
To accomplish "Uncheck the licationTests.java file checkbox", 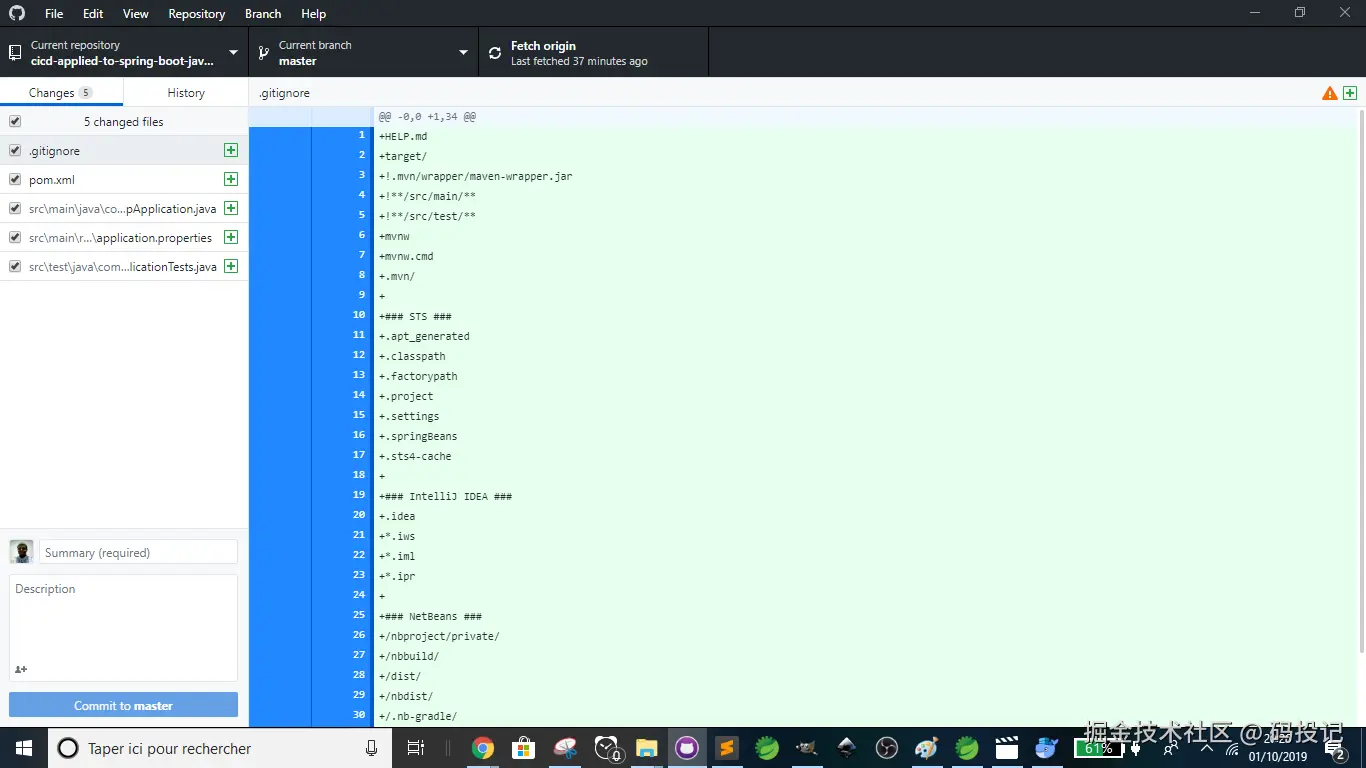I will tap(15, 266).
